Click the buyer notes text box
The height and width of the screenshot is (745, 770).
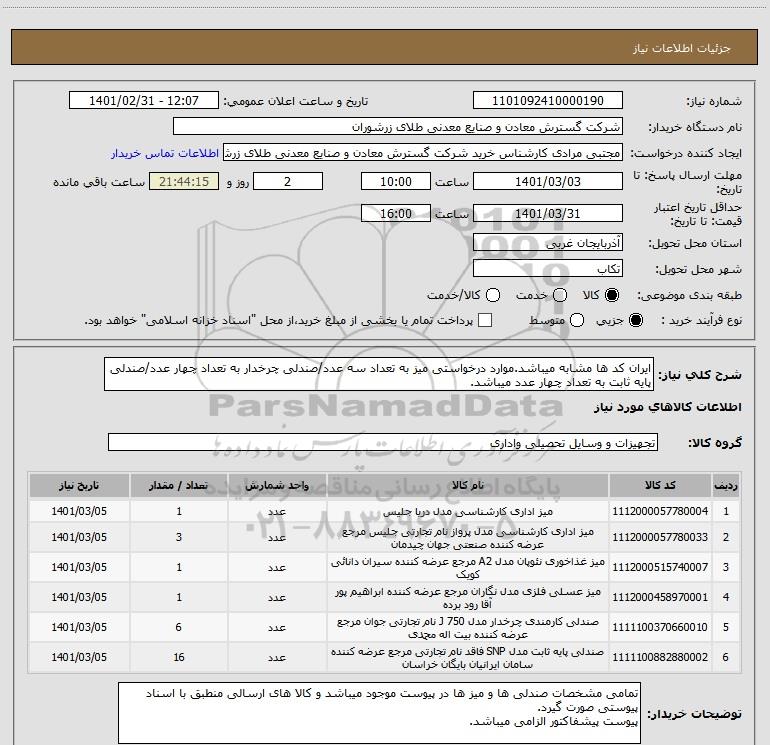379,713
